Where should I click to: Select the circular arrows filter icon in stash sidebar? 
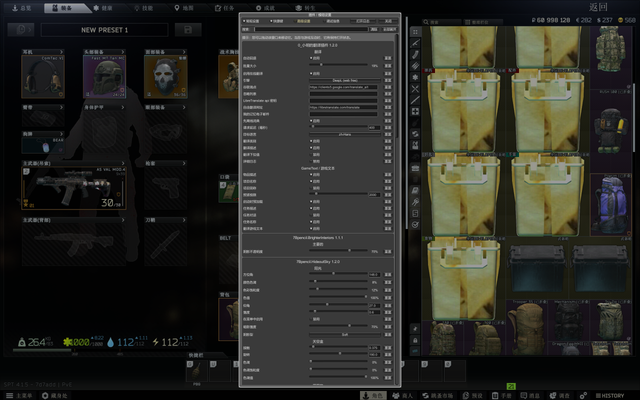415,133
